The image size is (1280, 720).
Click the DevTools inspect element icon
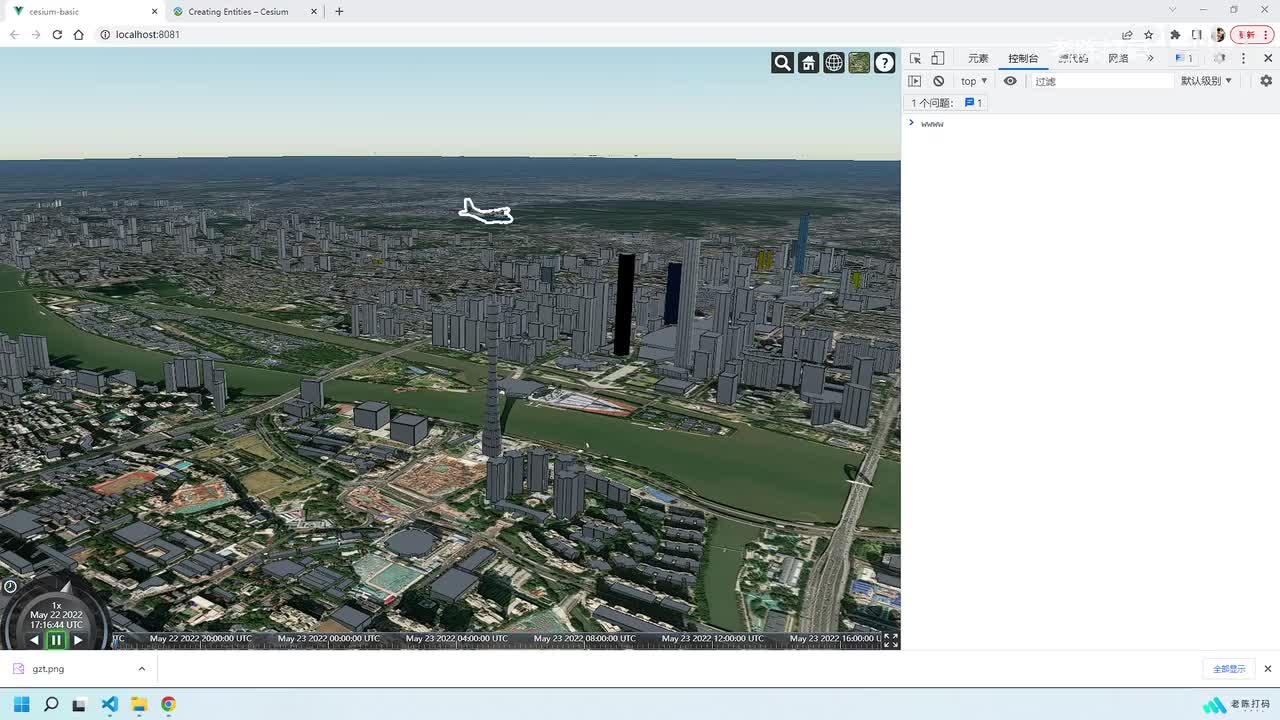pos(915,59)
